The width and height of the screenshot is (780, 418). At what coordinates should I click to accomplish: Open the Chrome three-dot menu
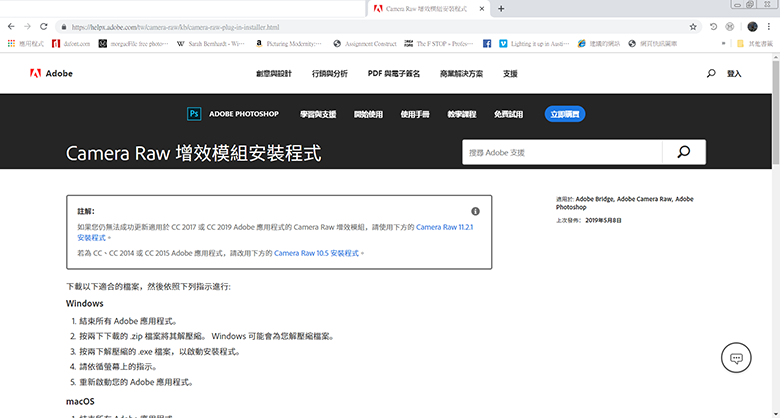tap(769, 27)
